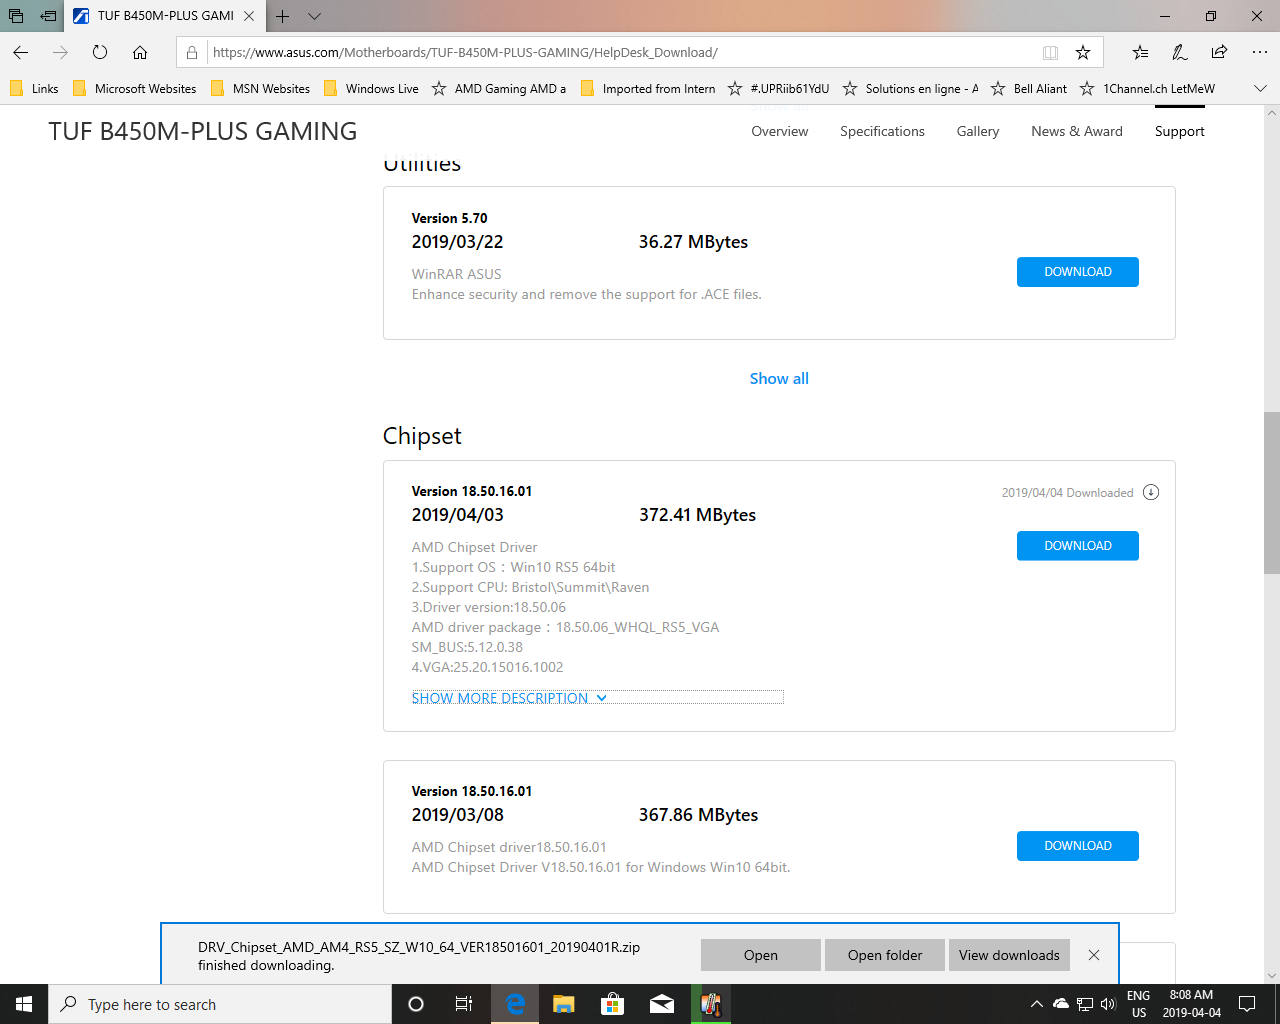The height and width of the screenshot is (1024, 1280).
Task: Click the Microsoft Edge taskbar icon
Action: (515, 1004)
